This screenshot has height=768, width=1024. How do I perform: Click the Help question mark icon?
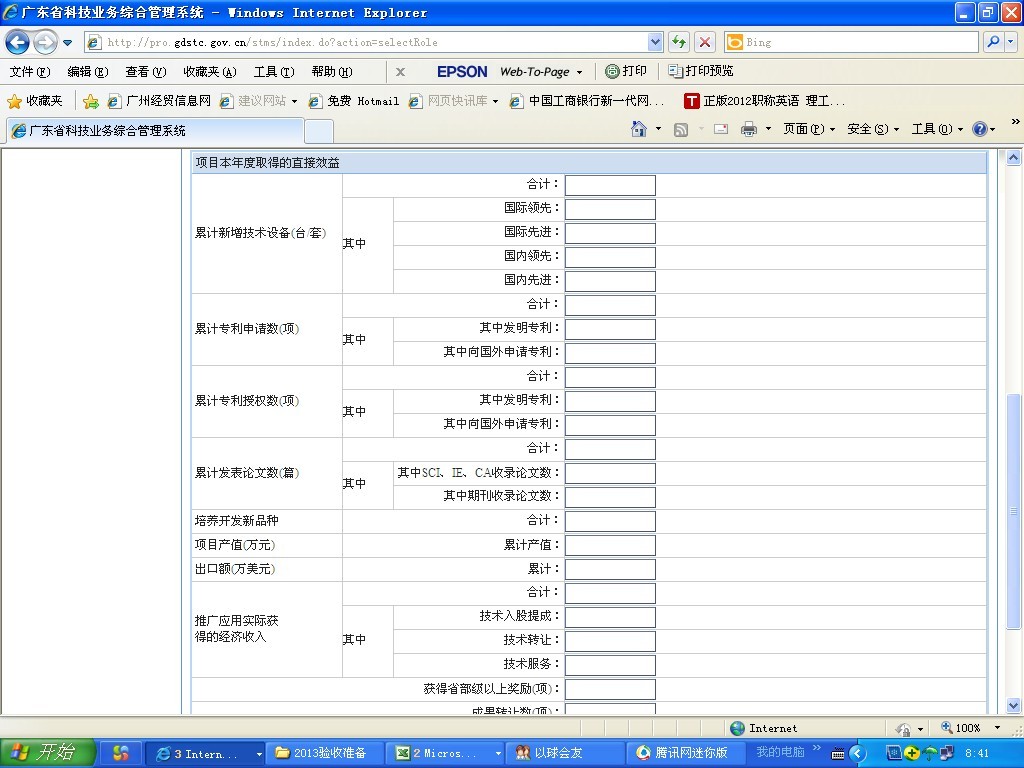980,129
